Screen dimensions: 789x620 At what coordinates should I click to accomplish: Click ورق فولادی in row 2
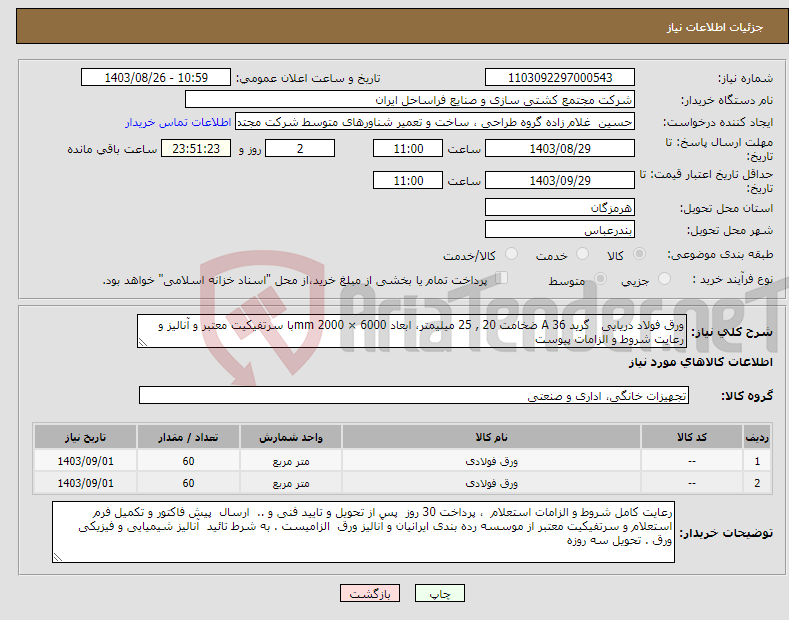coord(491,483)
